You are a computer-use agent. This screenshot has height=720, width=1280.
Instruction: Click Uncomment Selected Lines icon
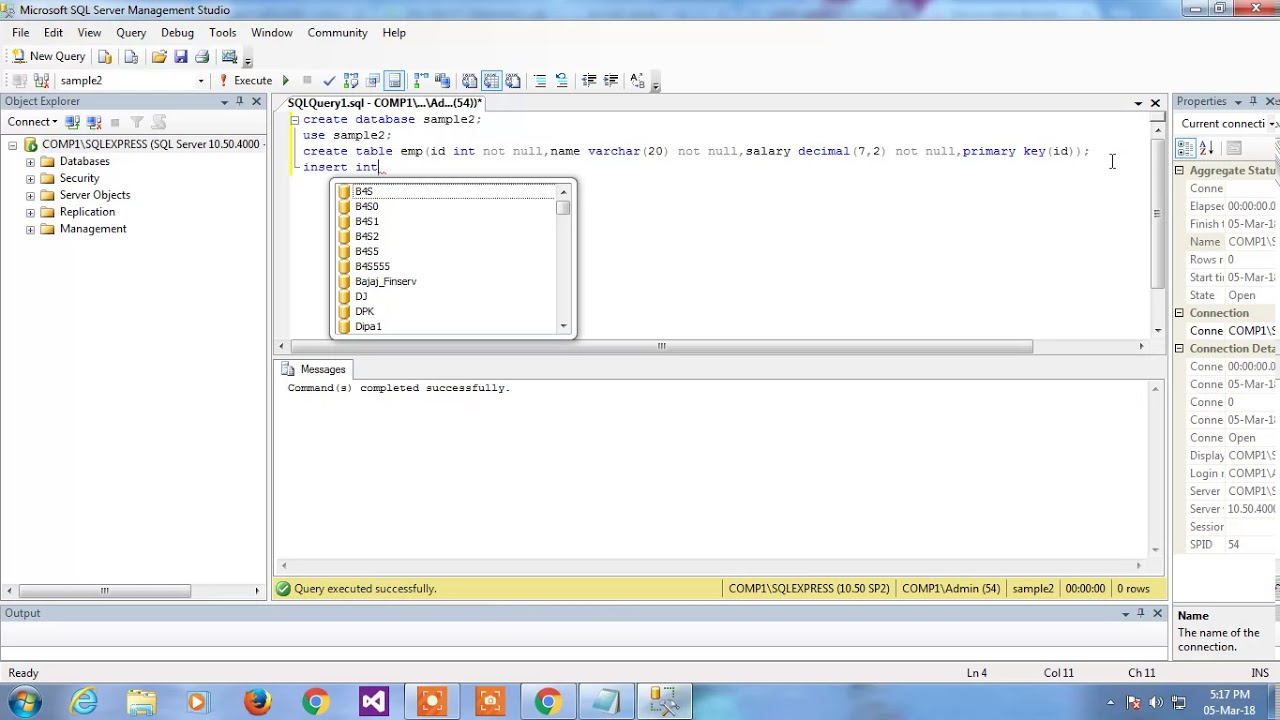pos(562,80)
